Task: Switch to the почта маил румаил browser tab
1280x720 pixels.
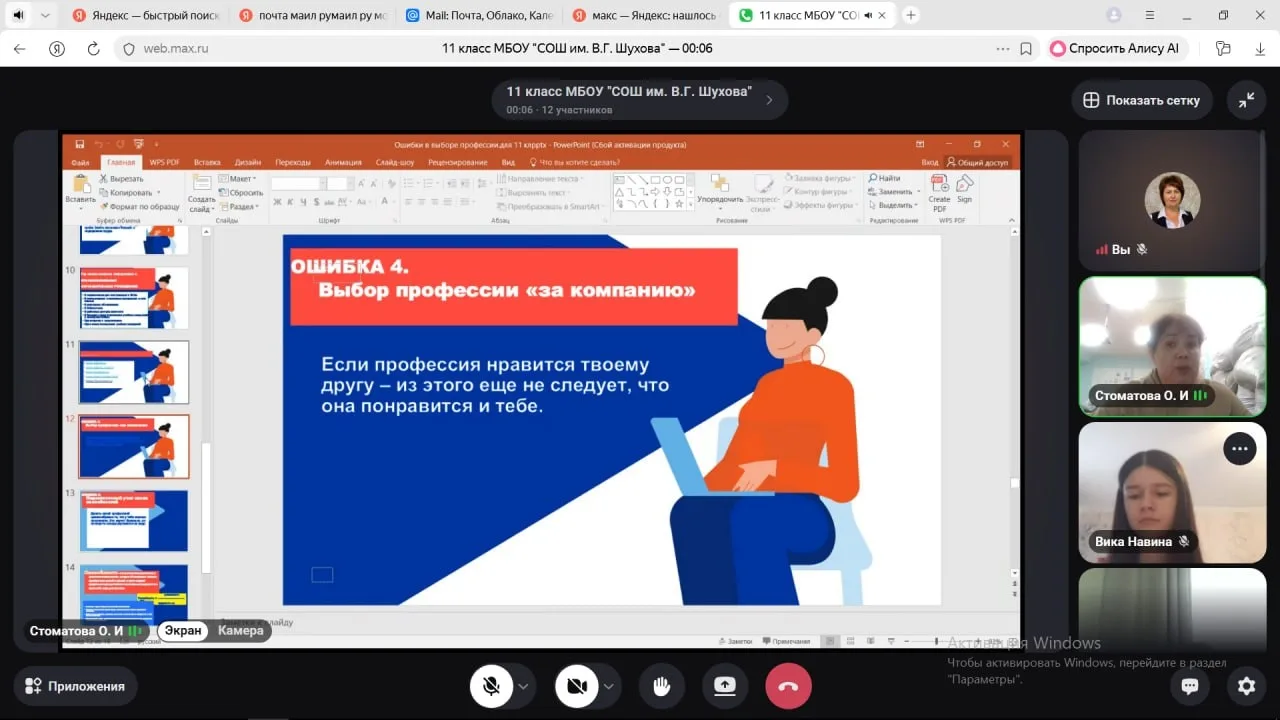Action: click(x=314, y=16)
